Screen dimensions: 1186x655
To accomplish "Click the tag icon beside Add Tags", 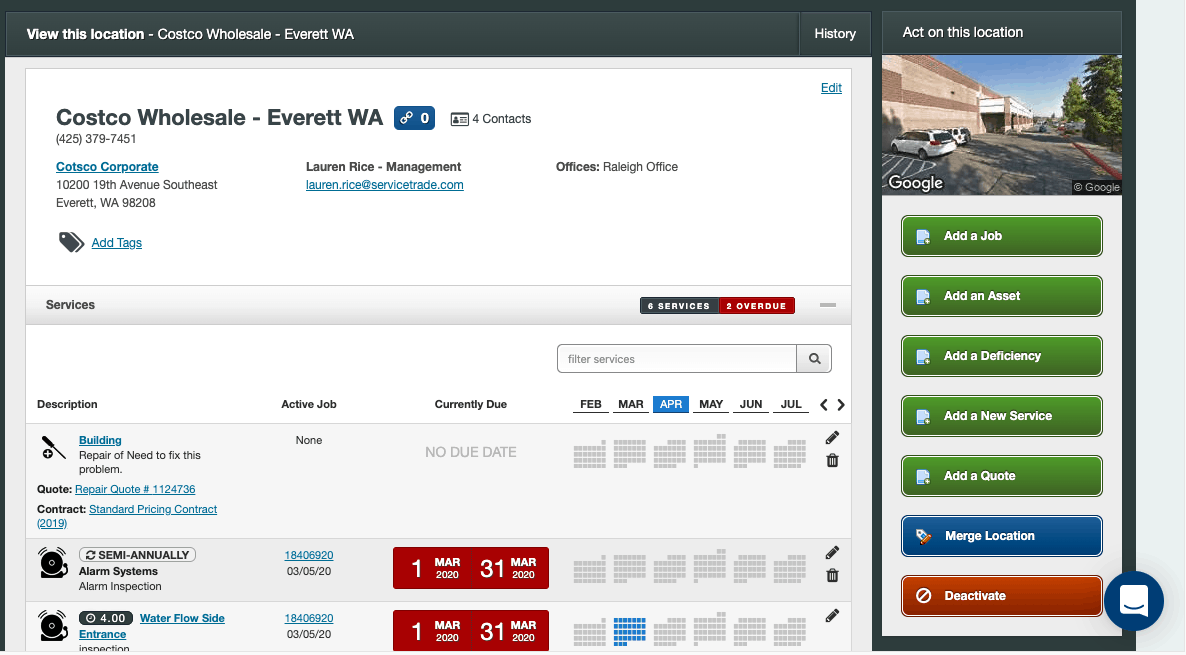I will point(71,242).
